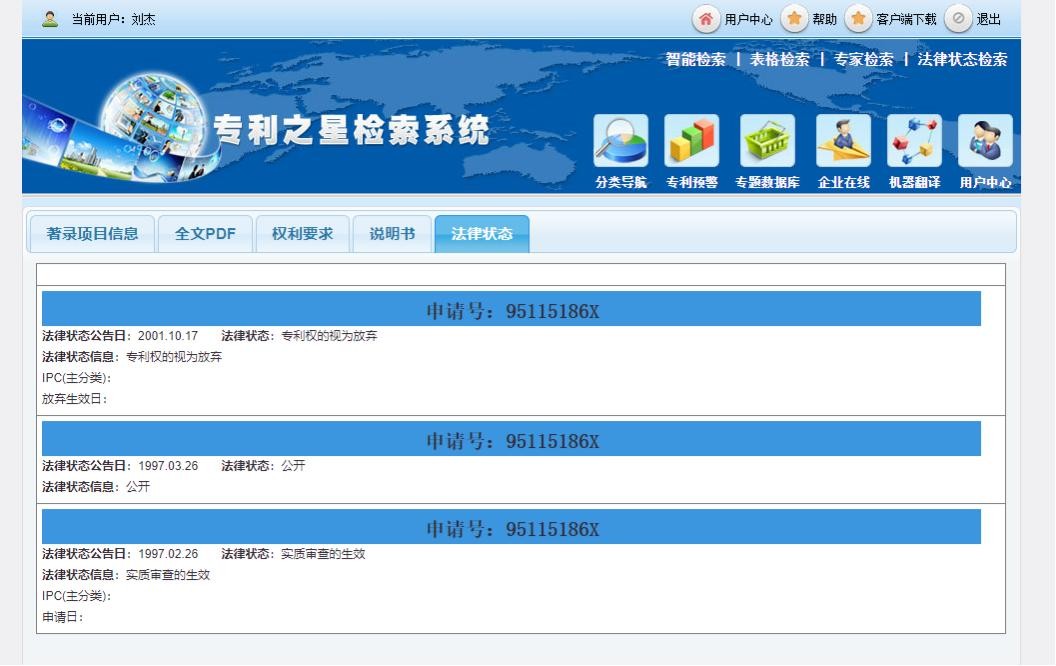Viewport: 1056px width, 666px height.
Task: Click the star icon next to 帮助
Action: coord(795,19)
